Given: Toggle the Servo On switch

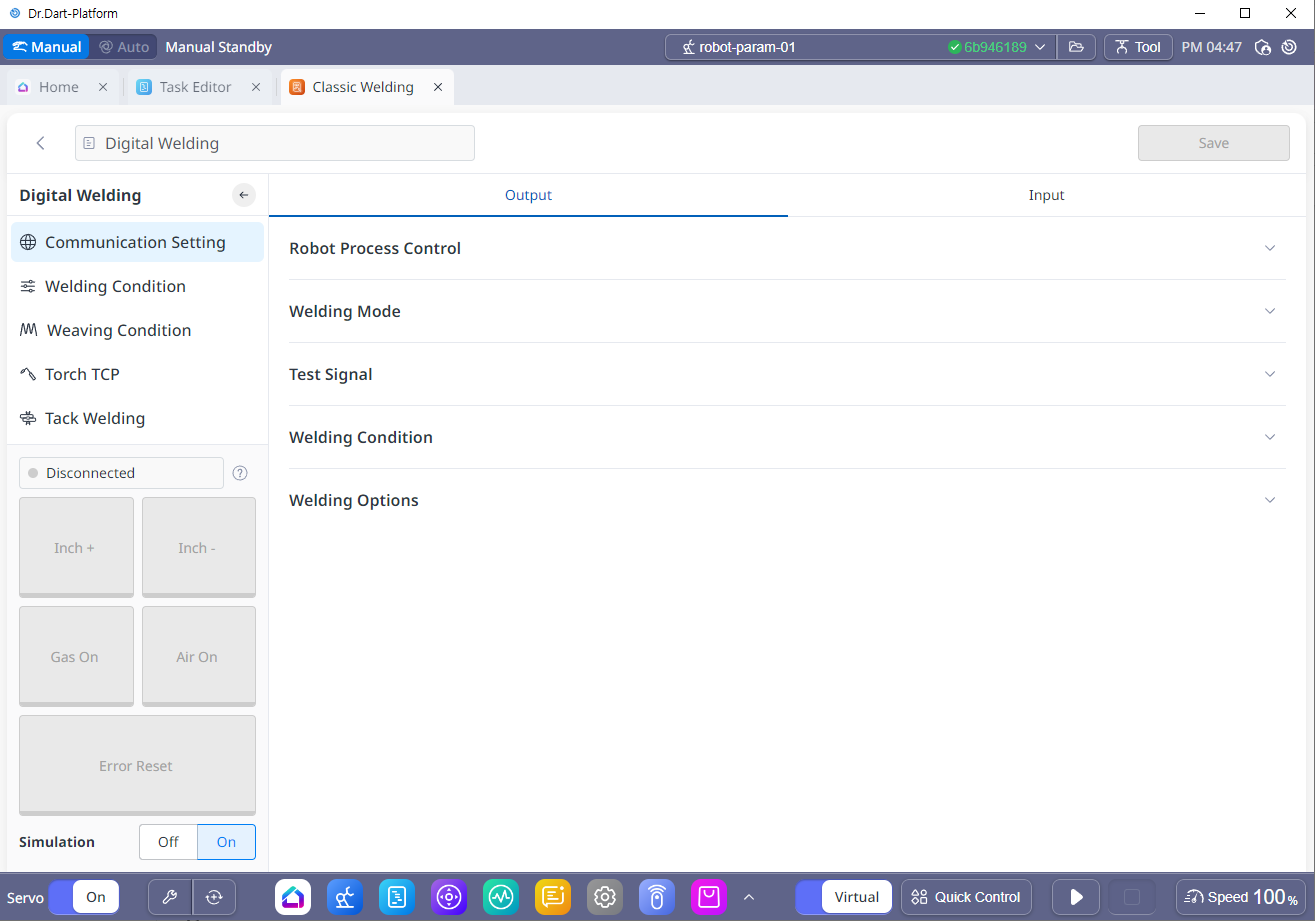Looking at the screenshot, I should 84,897.
